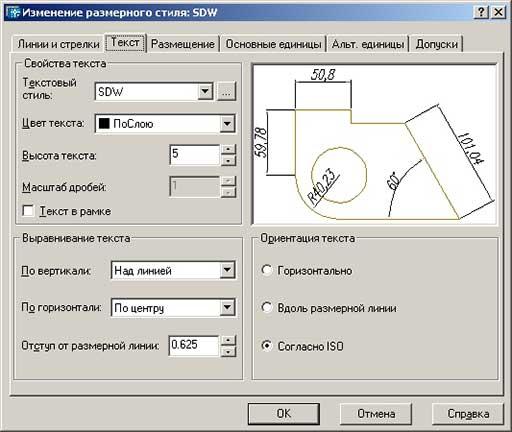Image resolution: width=512 pixels, height=432 pixels.
Task: Click the Масштаб дробей down arrow
Action: 228,192
